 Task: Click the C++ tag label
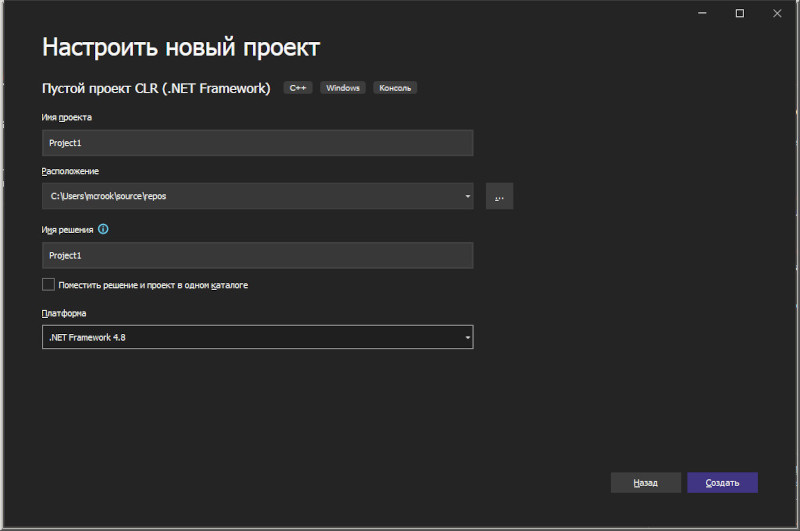pyautogui.click(x=298, y=88)
